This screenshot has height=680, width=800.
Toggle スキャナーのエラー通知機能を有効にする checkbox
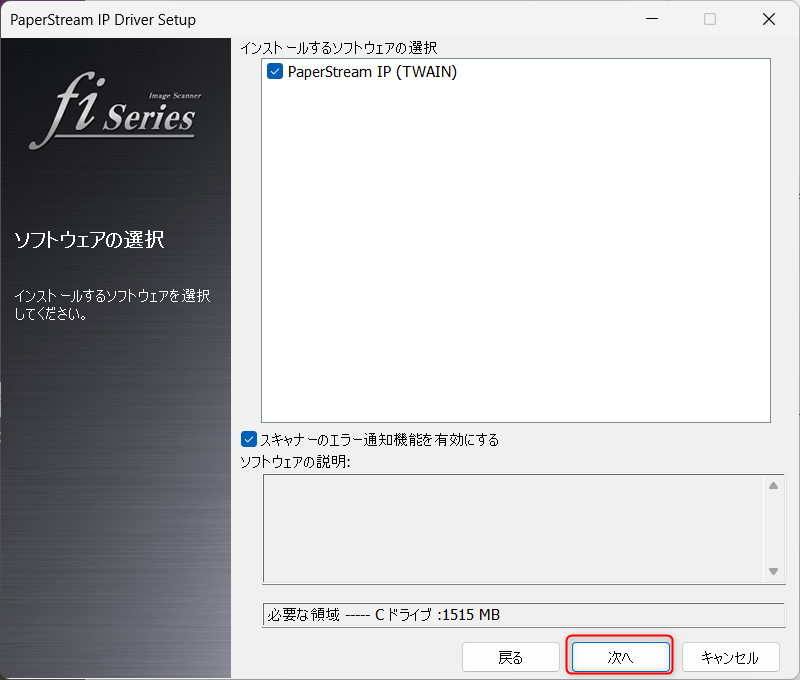[248, 439]
